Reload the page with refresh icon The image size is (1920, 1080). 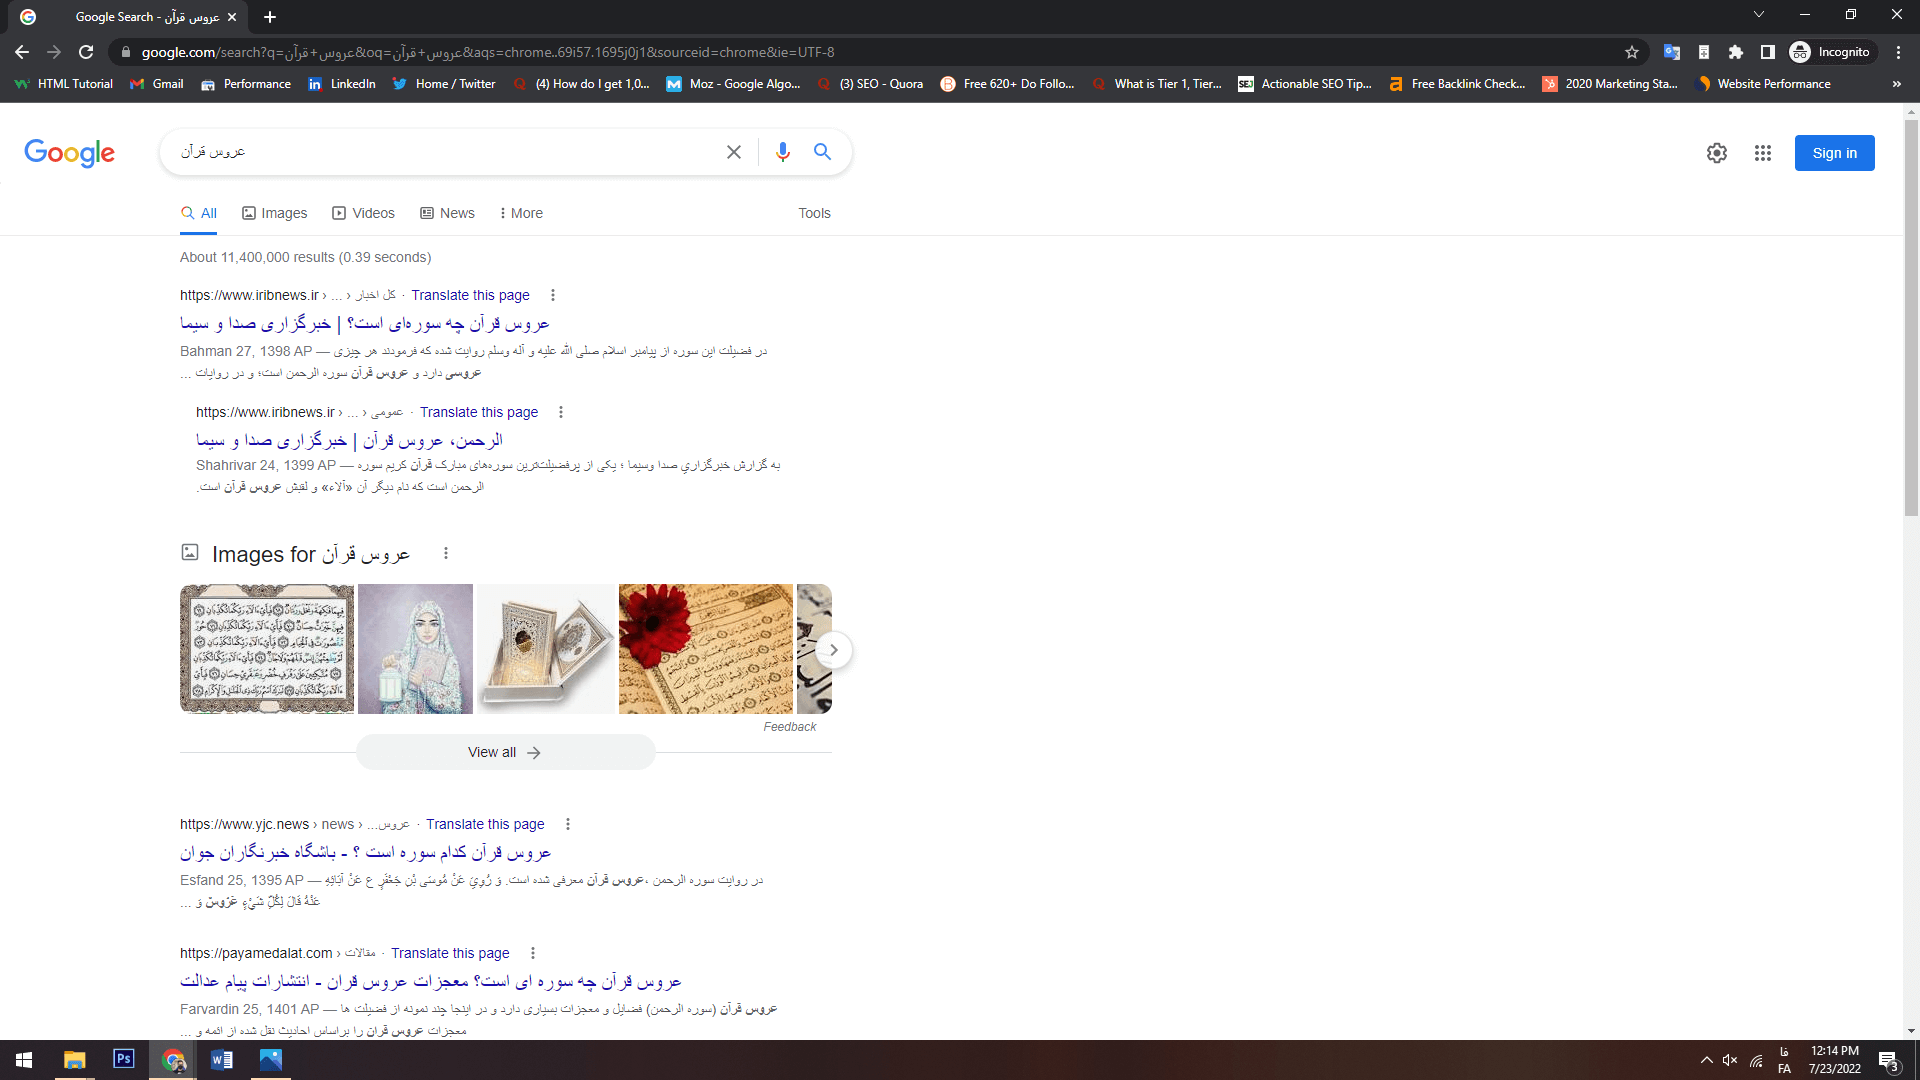pyautogui.click(x=86, y=52)
